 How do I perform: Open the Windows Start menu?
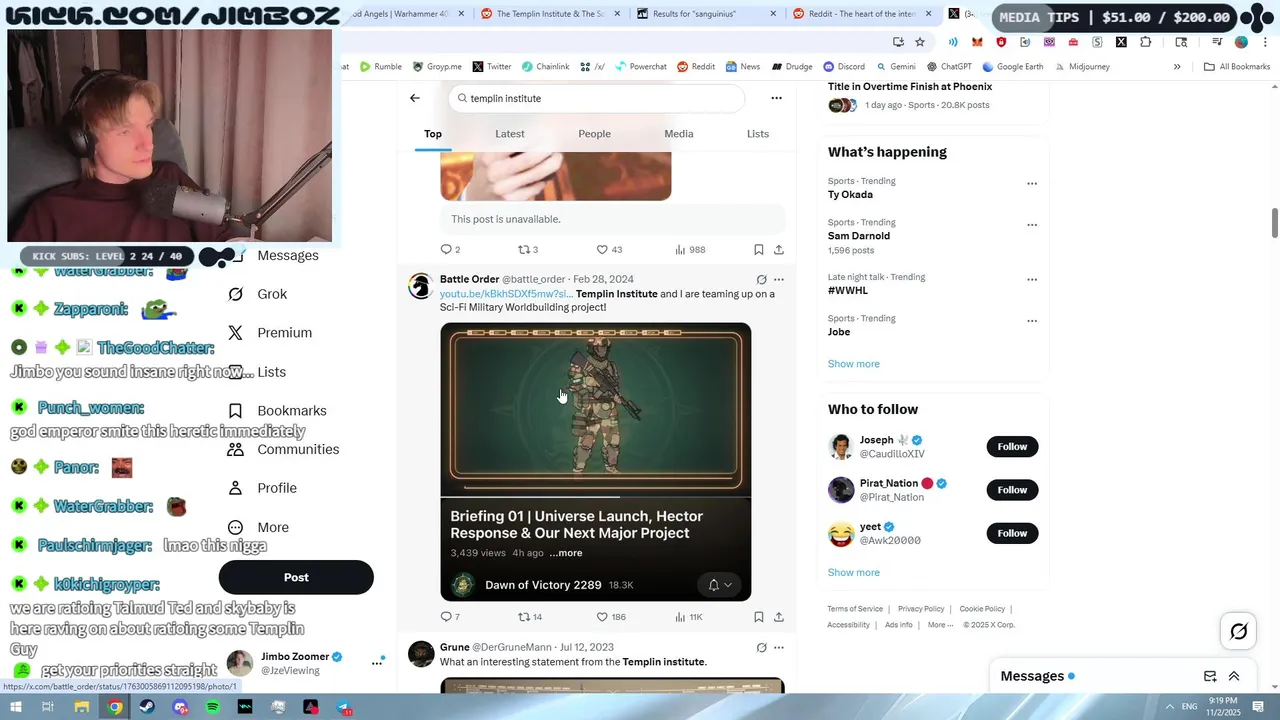tap(17, 707)
